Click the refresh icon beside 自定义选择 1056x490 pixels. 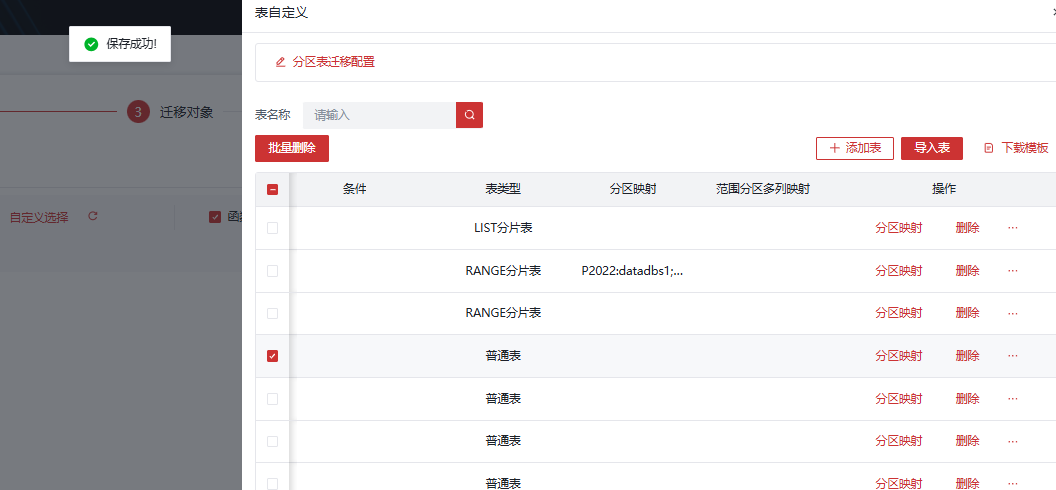(93, 216)
